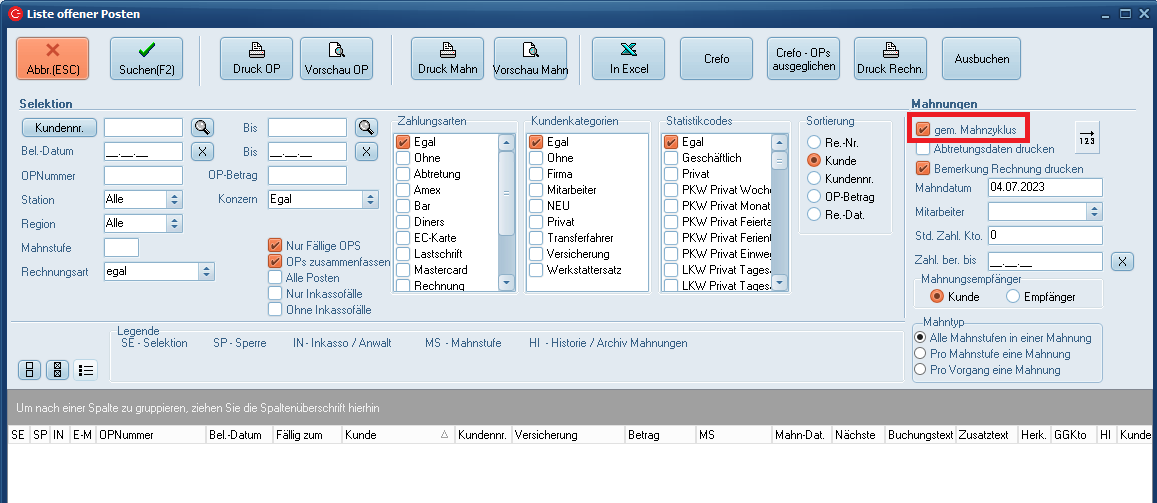Export the list with In Excel
This screenshot has height=503, width=1157.
click(629, 59)
